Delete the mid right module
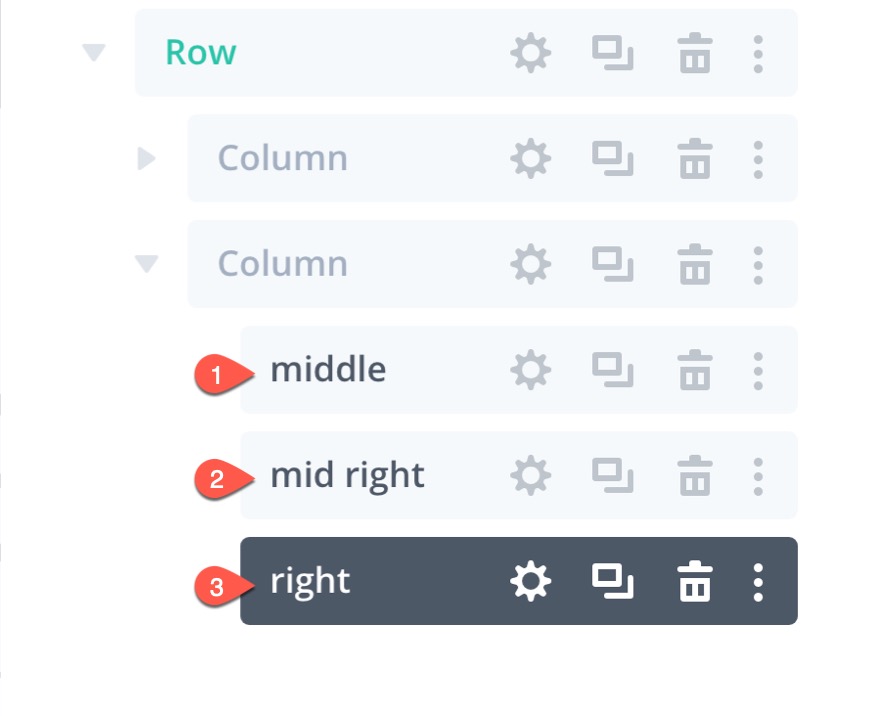880x716 pixels. 694,476
